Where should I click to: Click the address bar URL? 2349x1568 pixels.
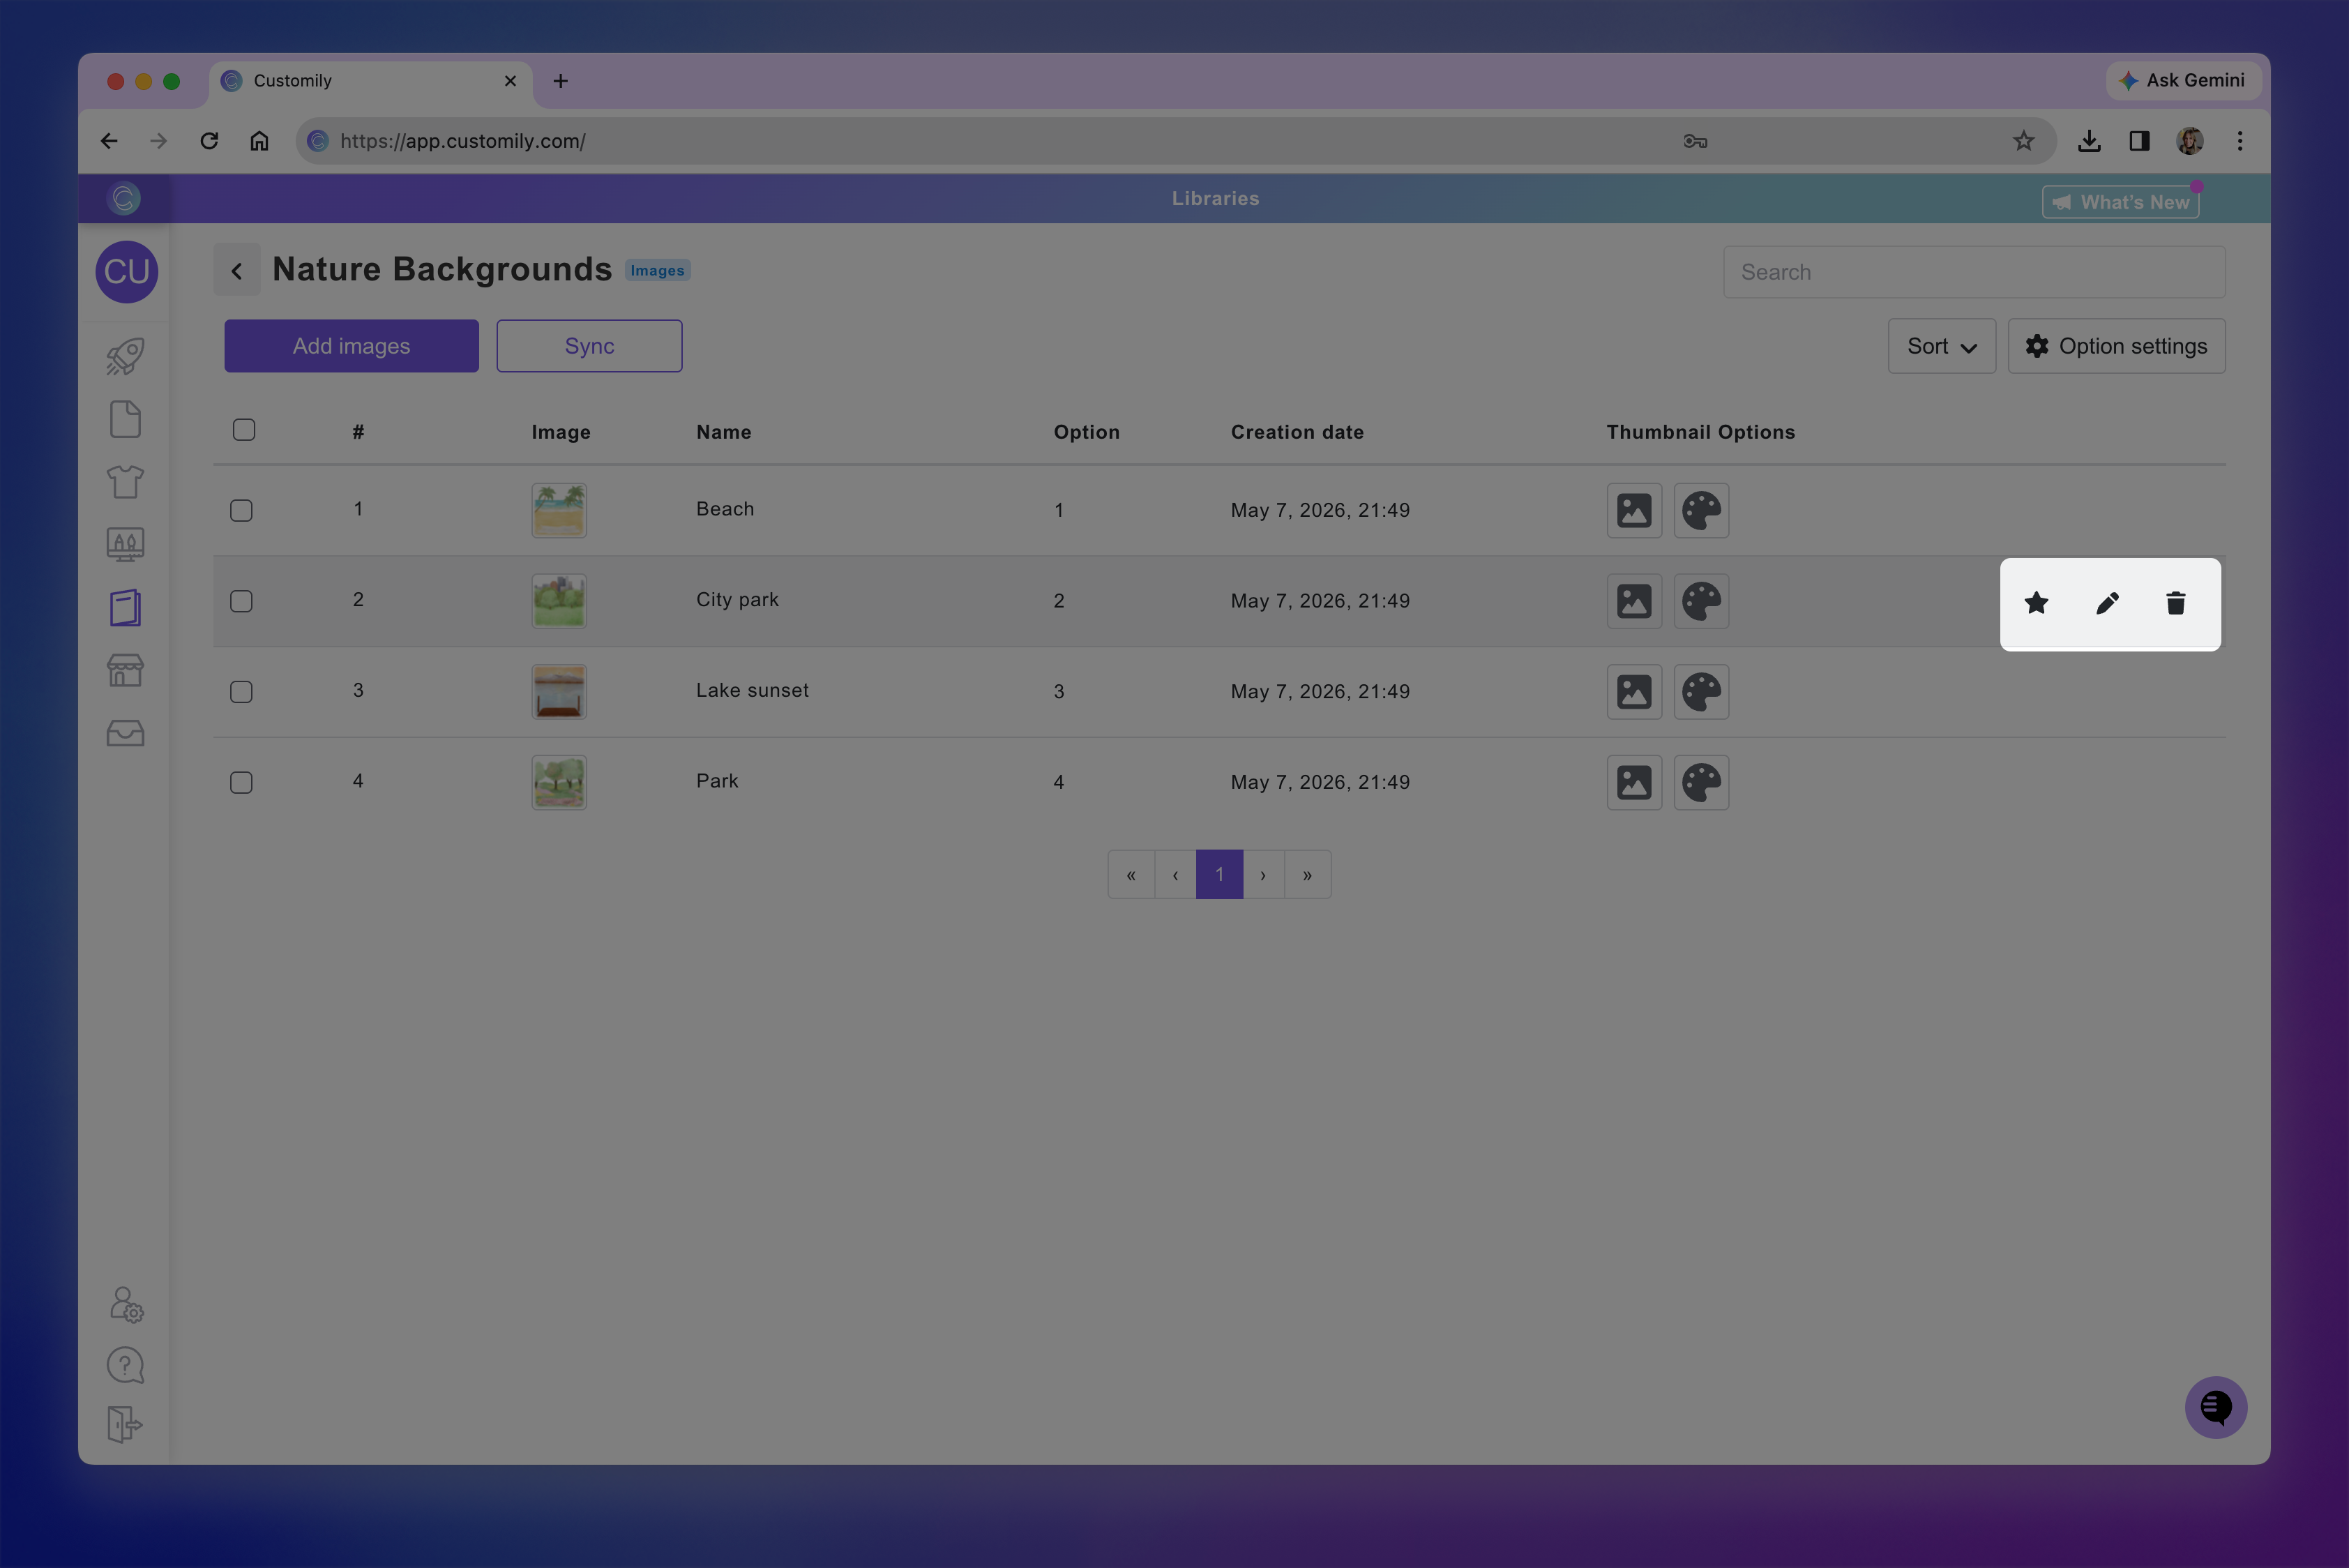[x=463, y=141]
